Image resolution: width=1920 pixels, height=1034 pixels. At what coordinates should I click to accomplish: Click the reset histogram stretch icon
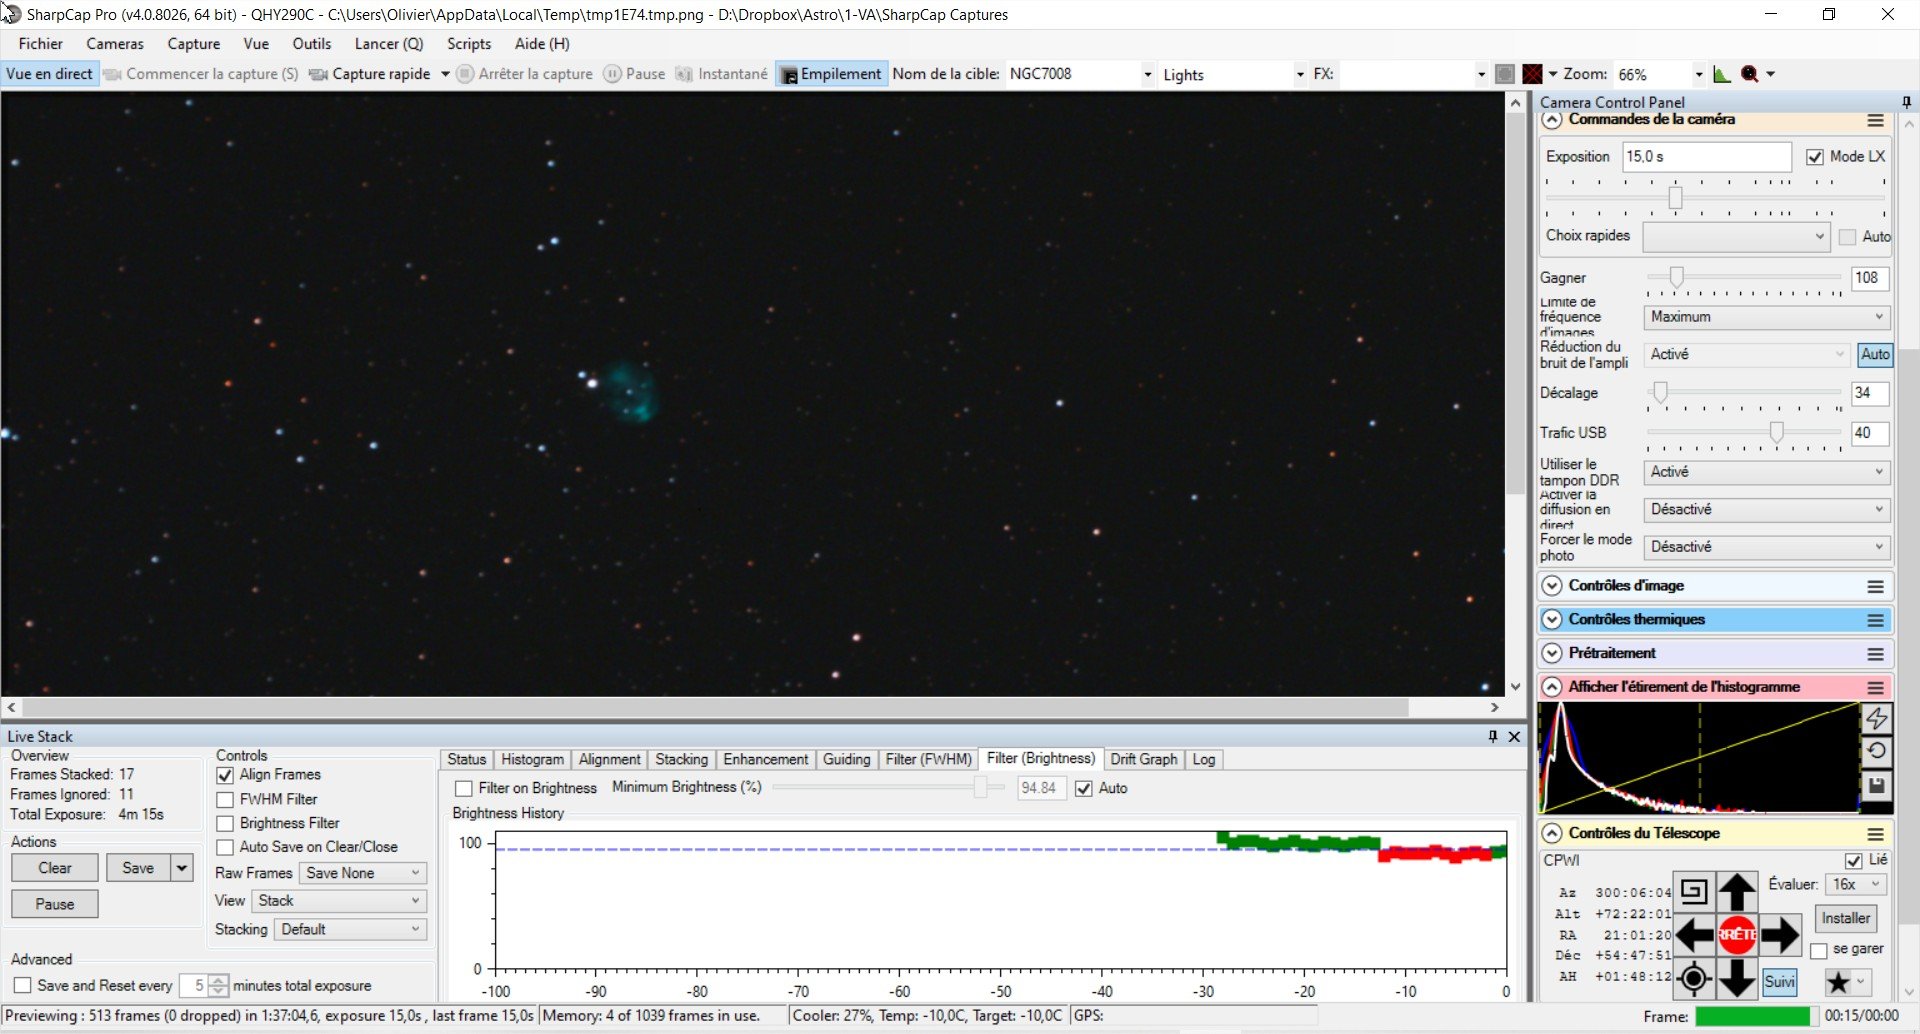click(1877, 751)
